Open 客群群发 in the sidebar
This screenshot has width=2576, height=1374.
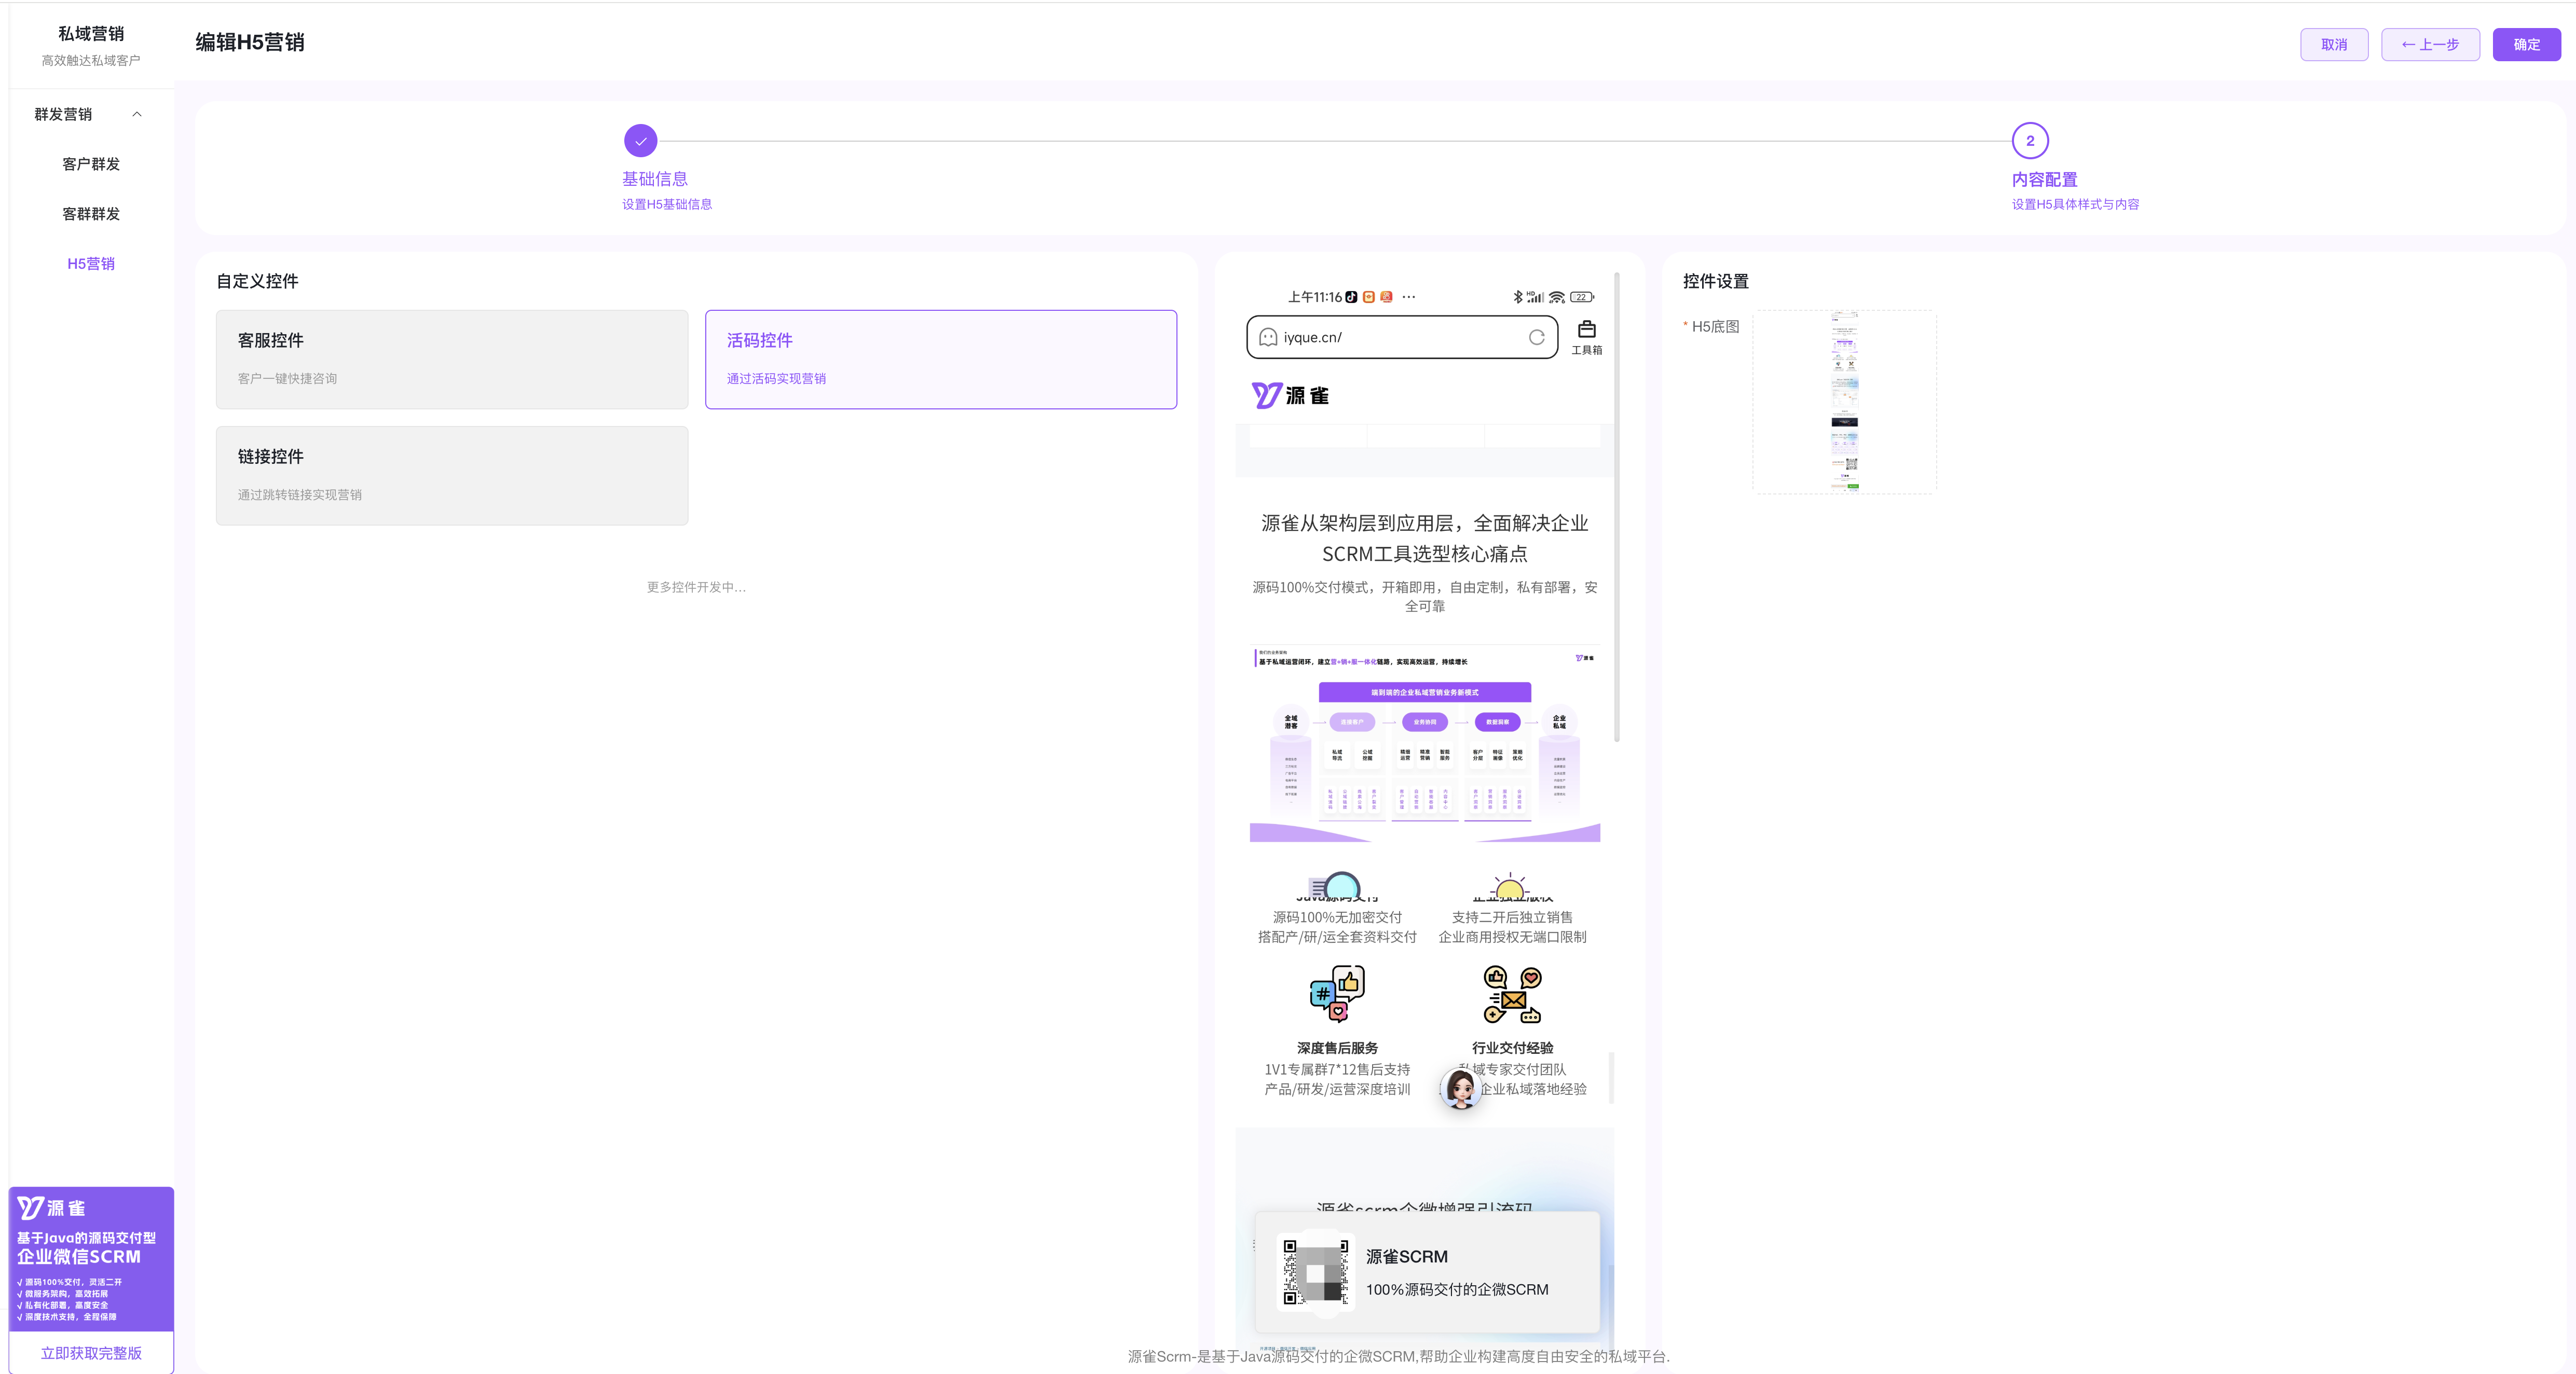91,214
